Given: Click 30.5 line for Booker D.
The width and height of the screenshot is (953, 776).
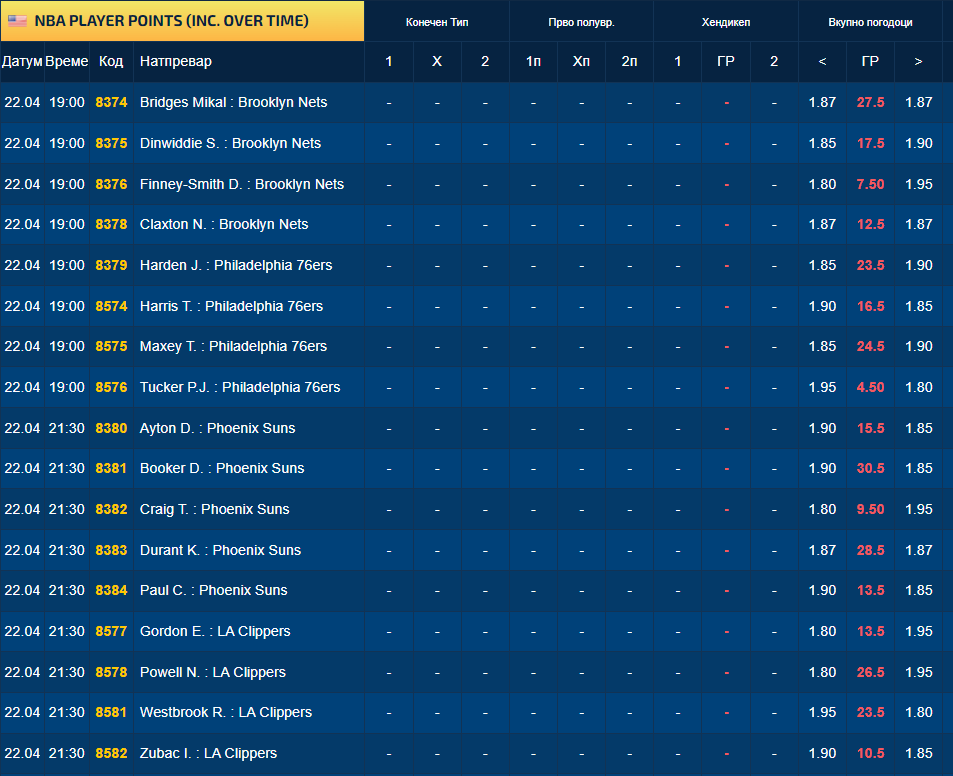Looking at the screenshot, I should [x=870, y=468].
